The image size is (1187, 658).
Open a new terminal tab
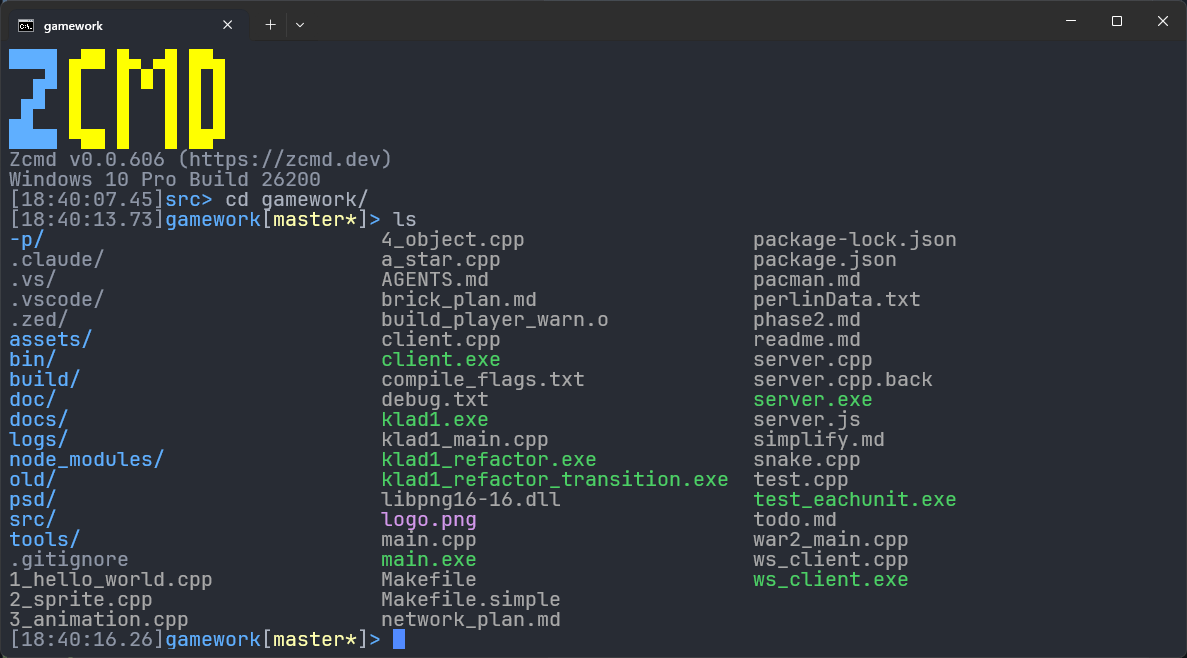(270, 25)
